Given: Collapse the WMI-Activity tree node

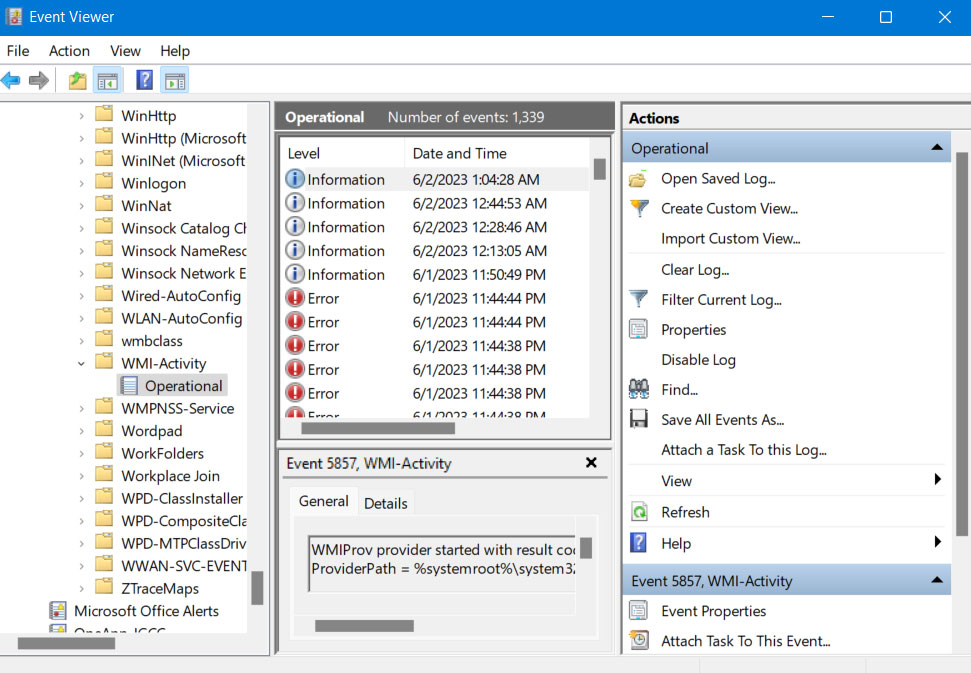Looking at the screenshot, I should click(x=81, y=363).
